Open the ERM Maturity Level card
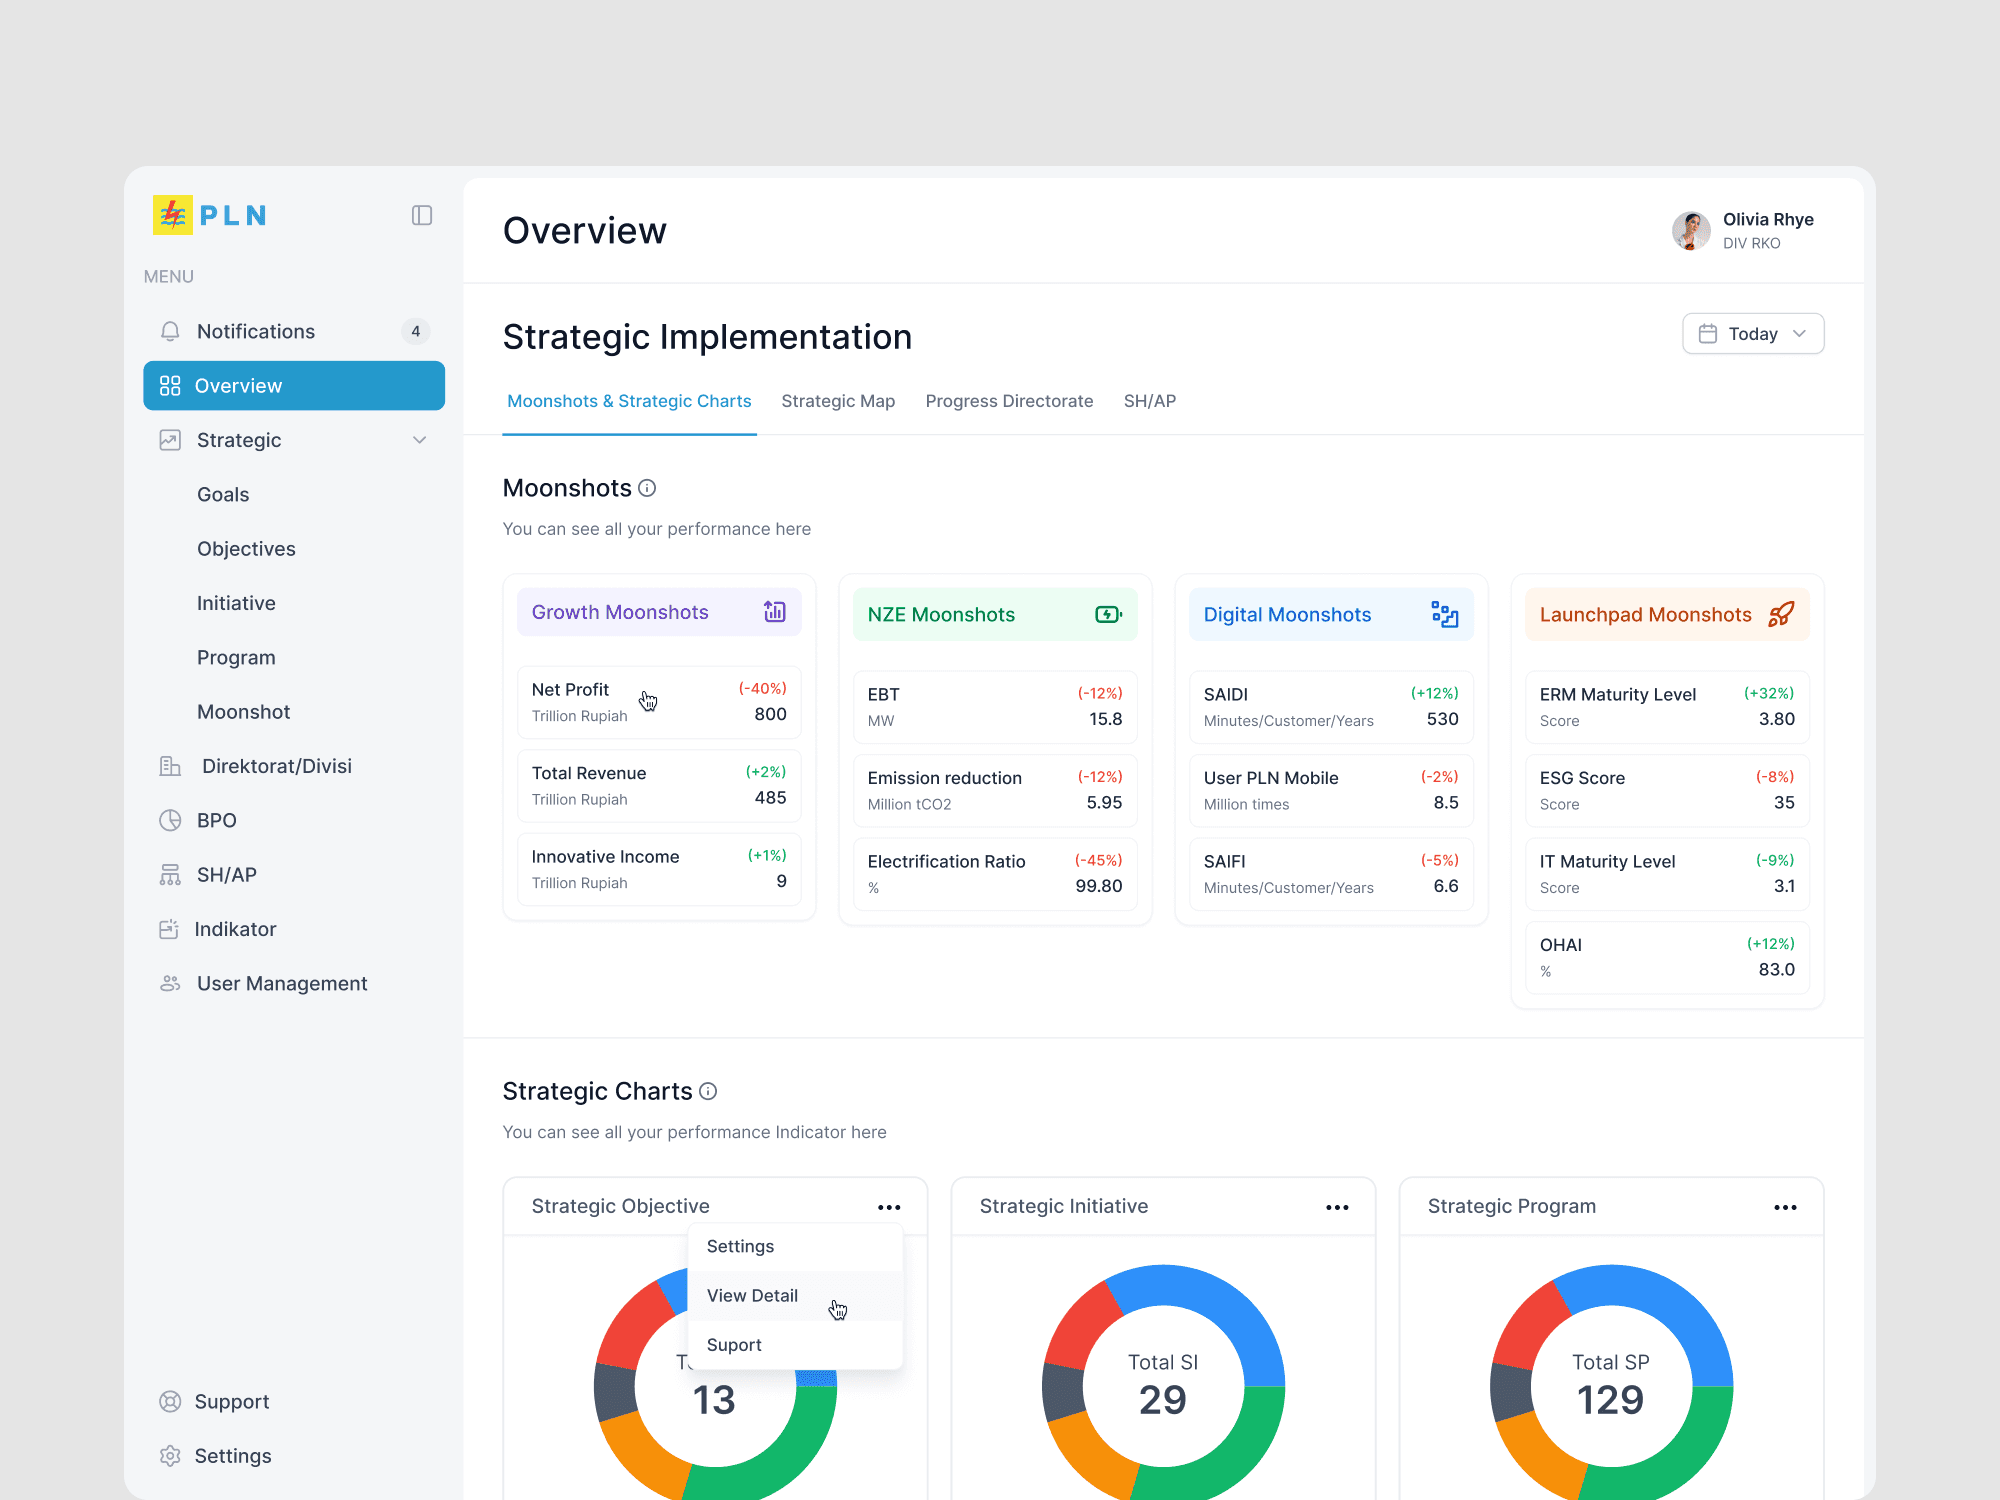The width and height of the screenshot is (2000, 1500). [x=1667, y=707]
